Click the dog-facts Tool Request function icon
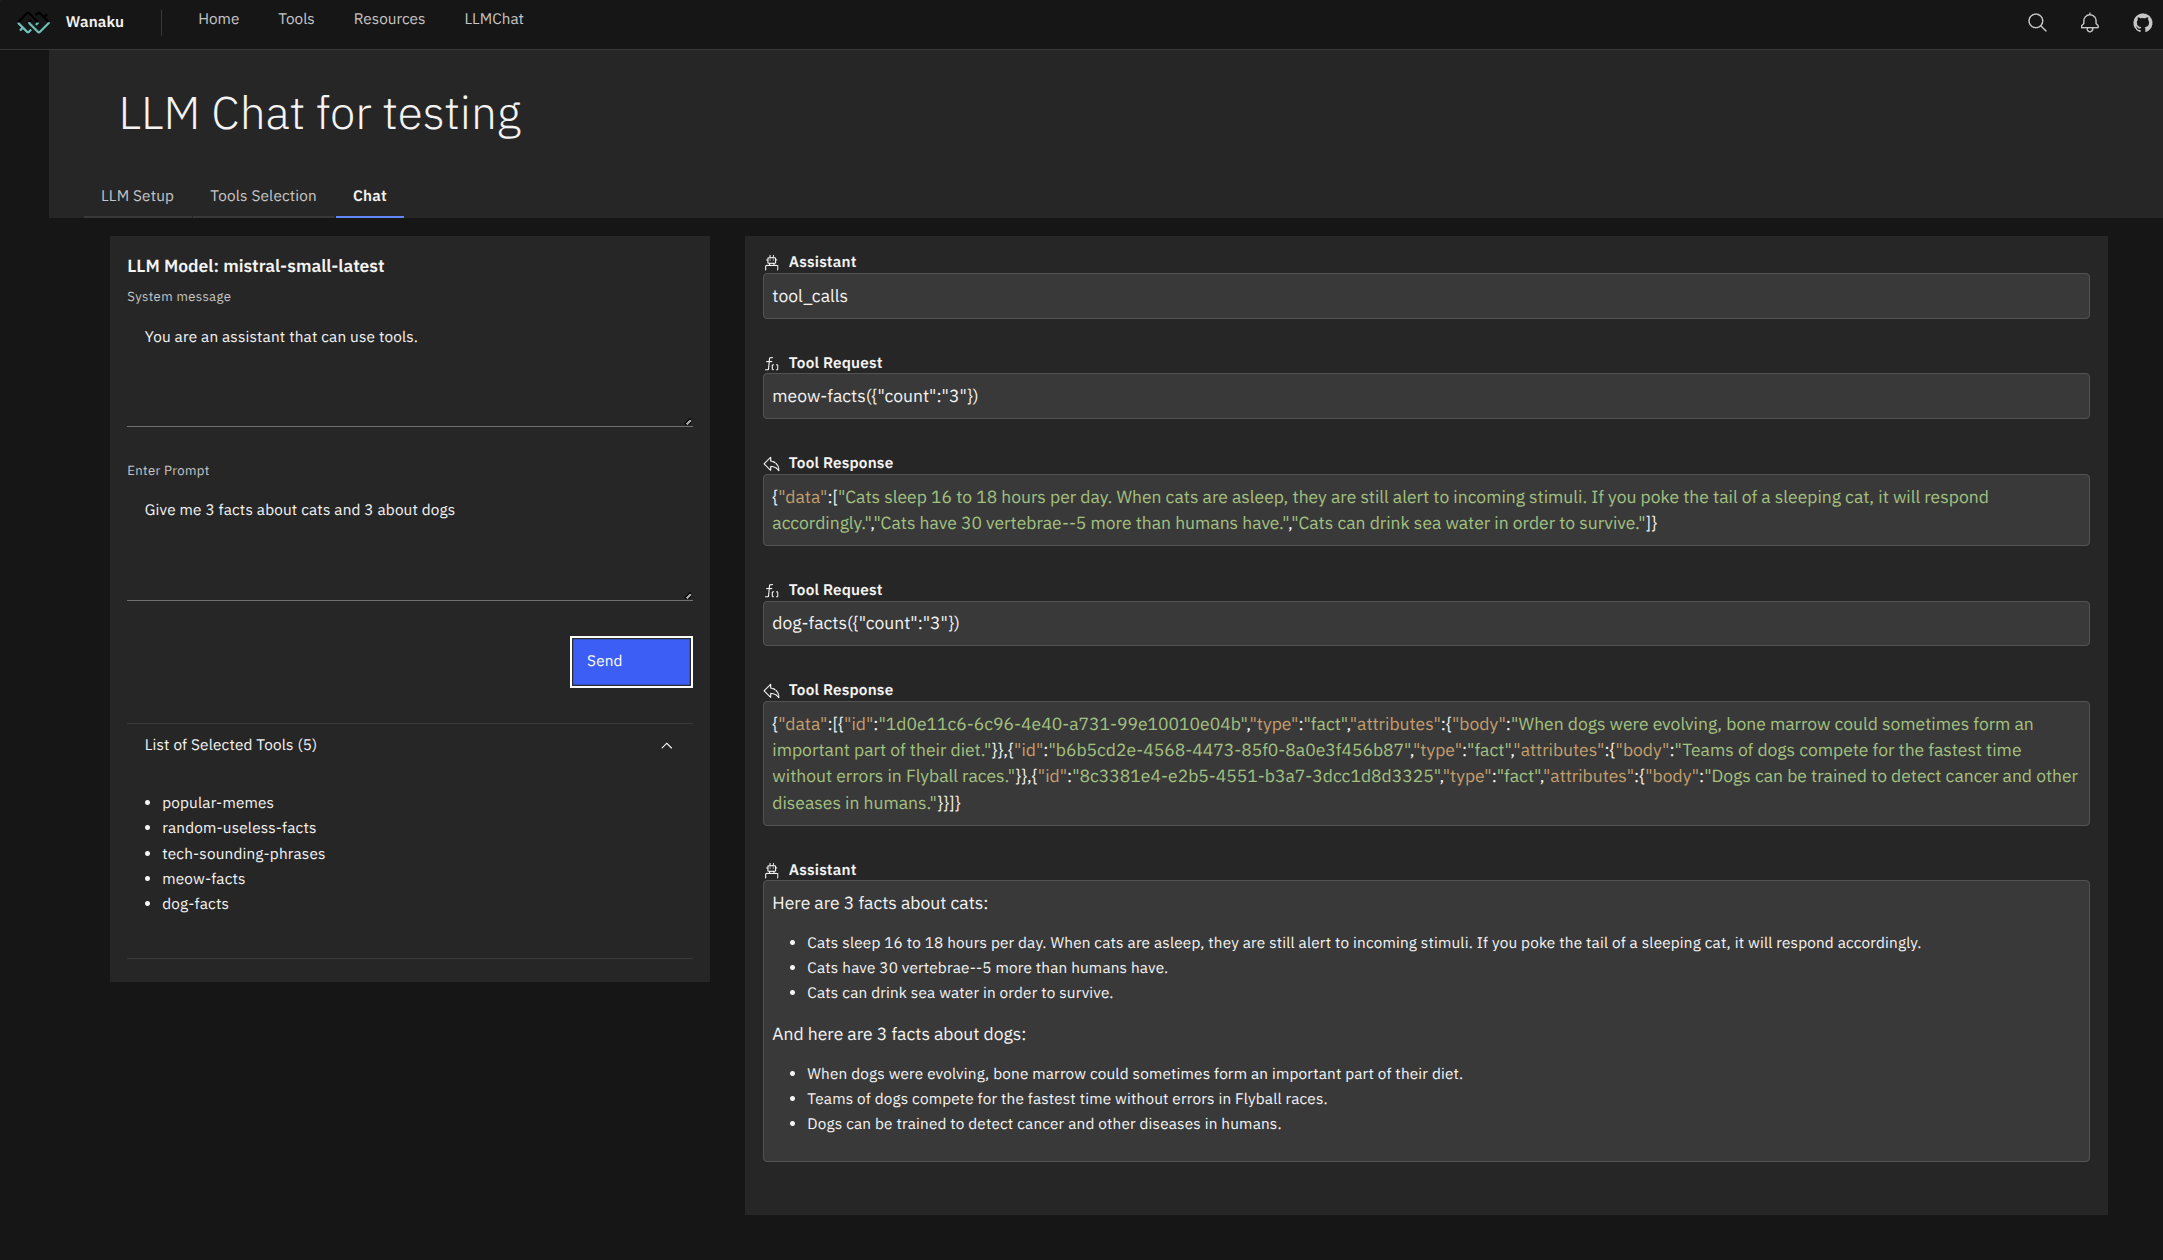 click(771, 590)
